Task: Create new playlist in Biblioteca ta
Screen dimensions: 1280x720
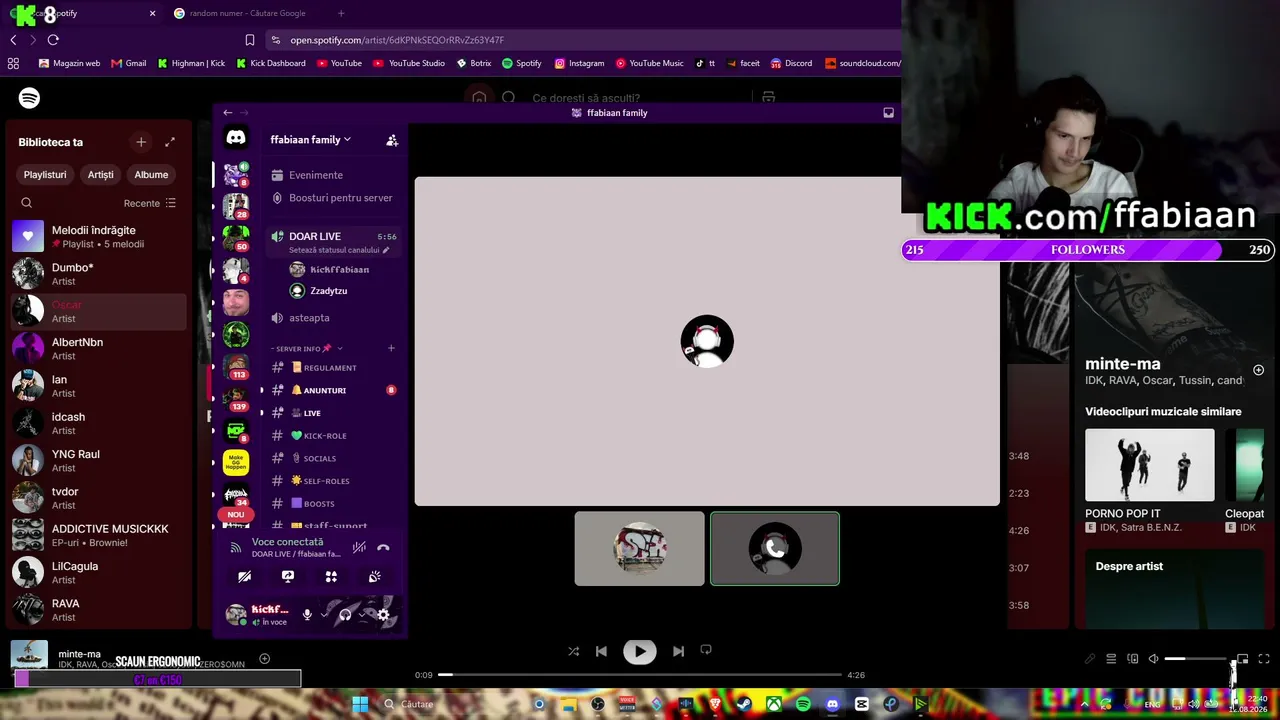Action: pos(141,142)
